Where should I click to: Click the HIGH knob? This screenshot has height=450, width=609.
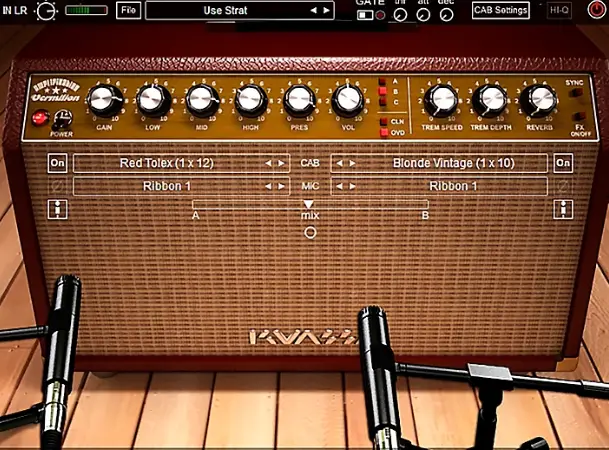click(x=251, y=101)
